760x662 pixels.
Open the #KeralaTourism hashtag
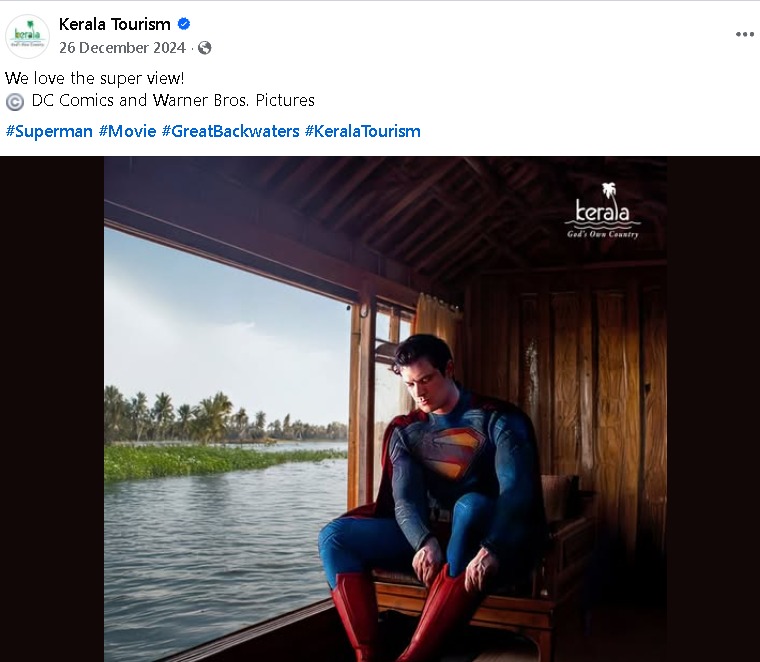[362, 131]
